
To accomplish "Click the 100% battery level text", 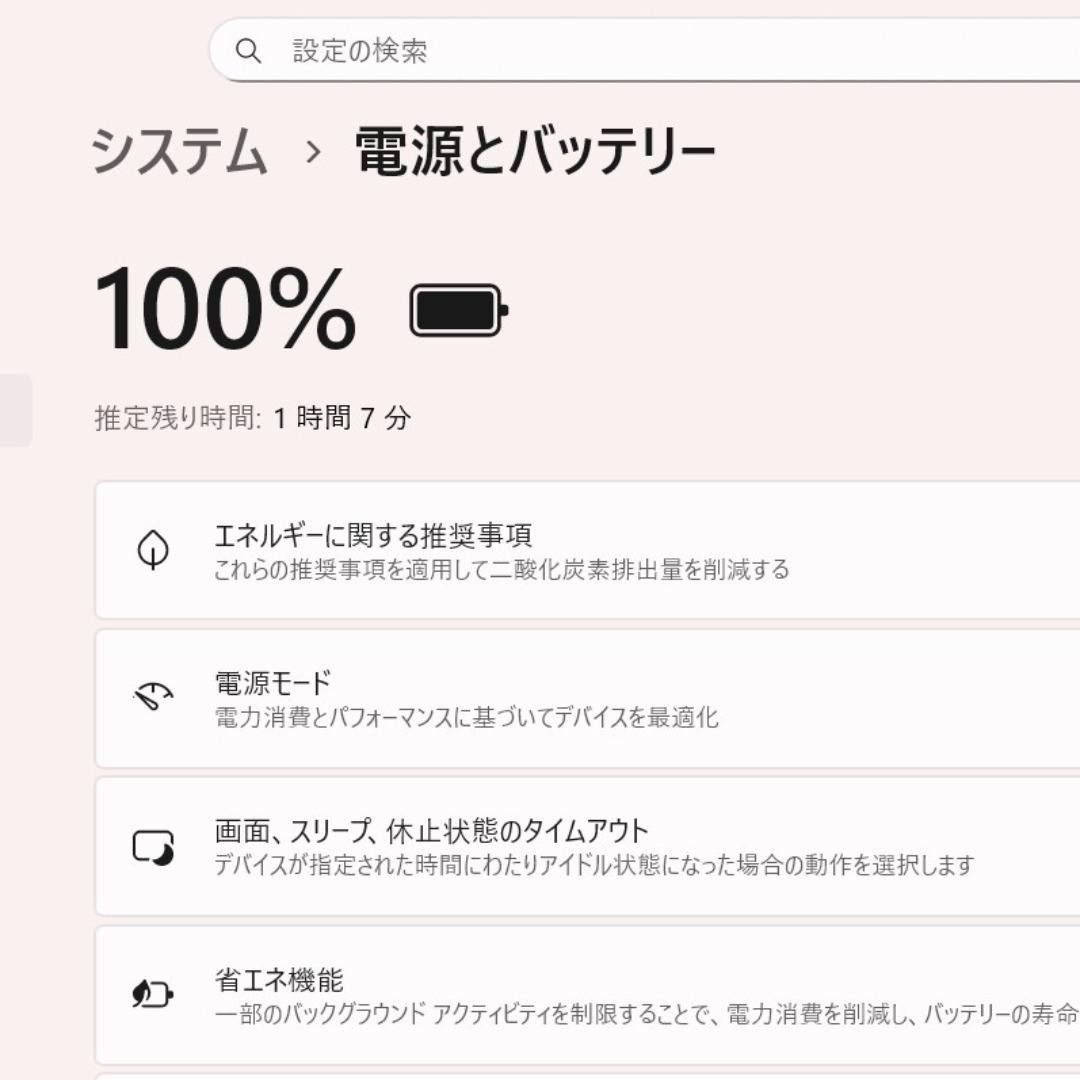I will 225,309.
